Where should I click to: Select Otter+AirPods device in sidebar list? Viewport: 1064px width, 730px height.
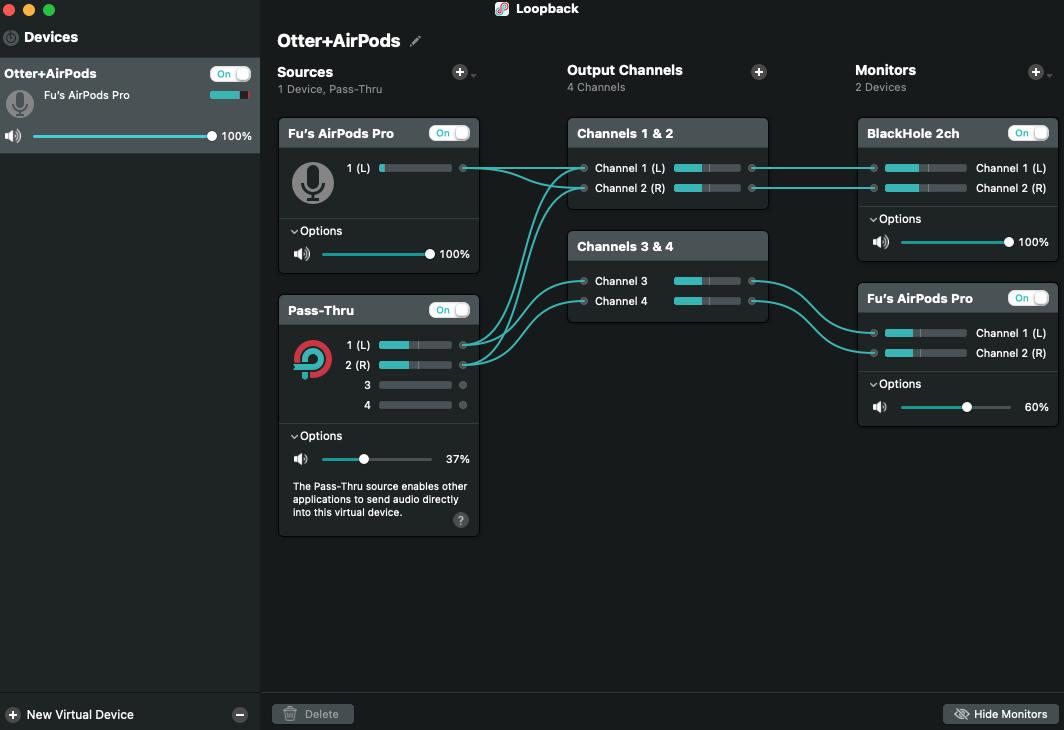tap(130, 105)
